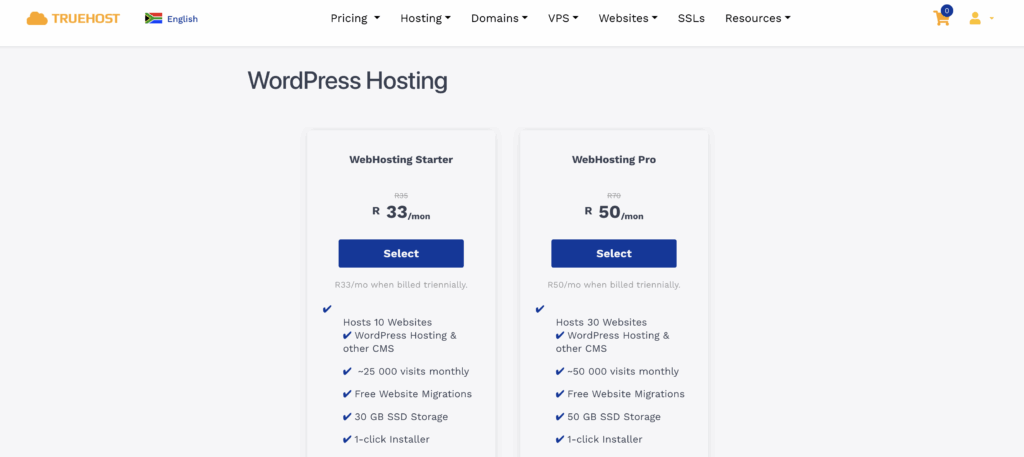Click '~25 000 visits monthly' feature

point(413,371)
